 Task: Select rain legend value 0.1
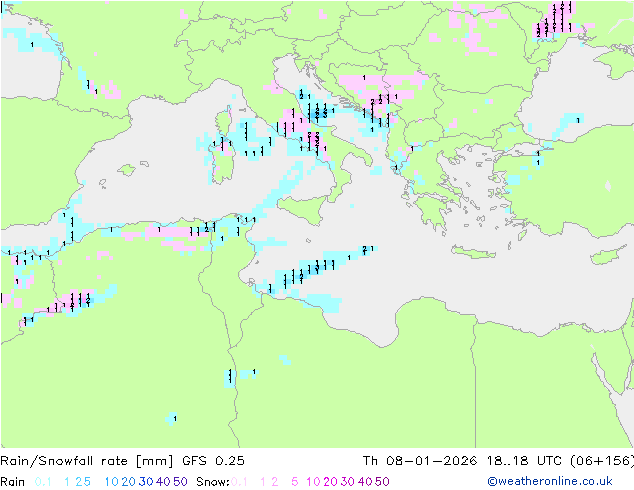(x=43, y=482)
